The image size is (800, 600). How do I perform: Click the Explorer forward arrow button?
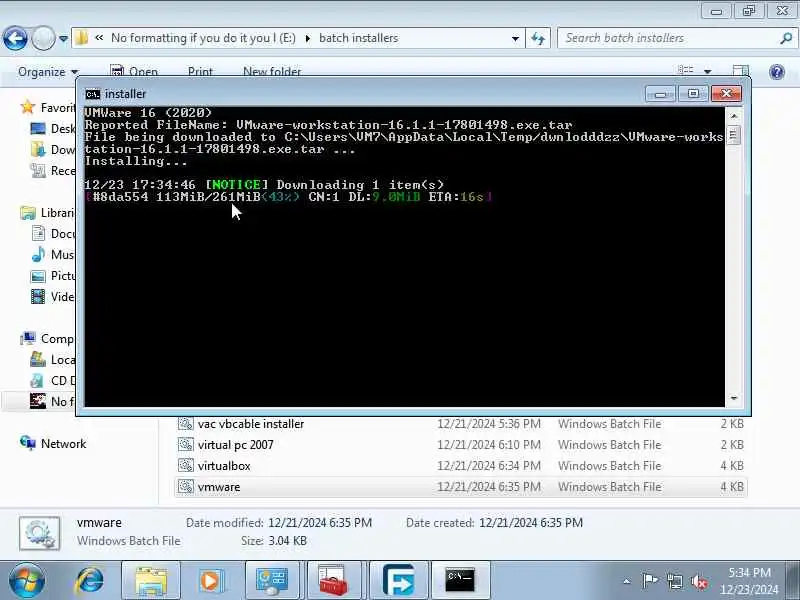click(x=43, y=38)
